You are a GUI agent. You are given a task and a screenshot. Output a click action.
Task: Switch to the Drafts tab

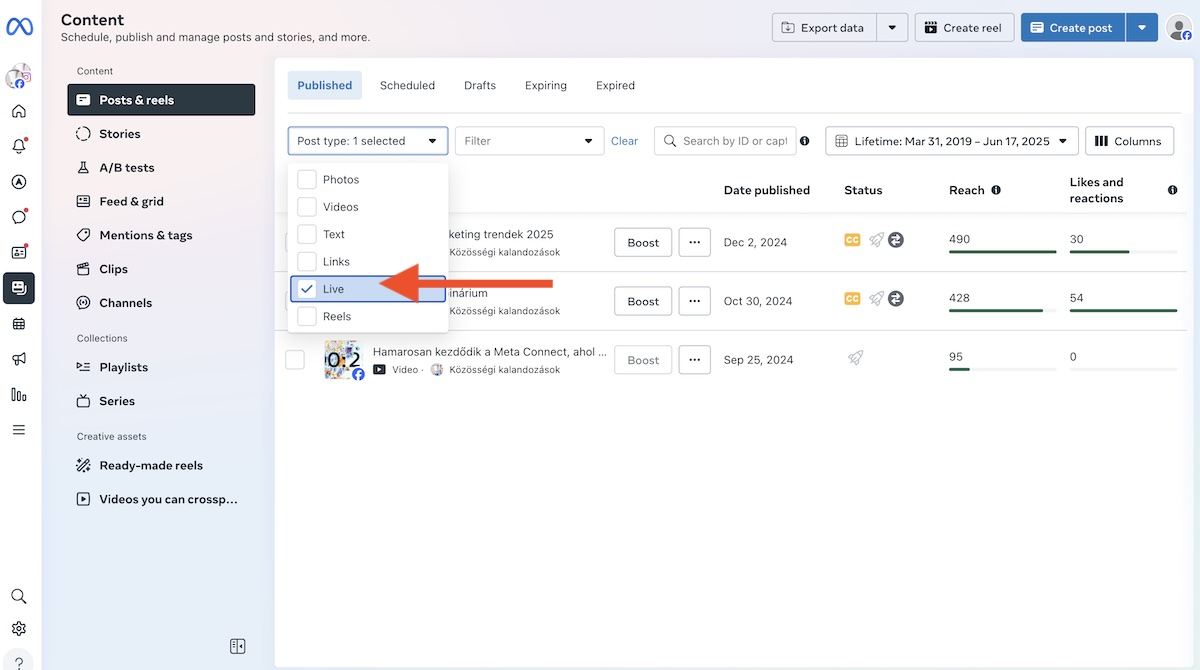pos(480,85)
